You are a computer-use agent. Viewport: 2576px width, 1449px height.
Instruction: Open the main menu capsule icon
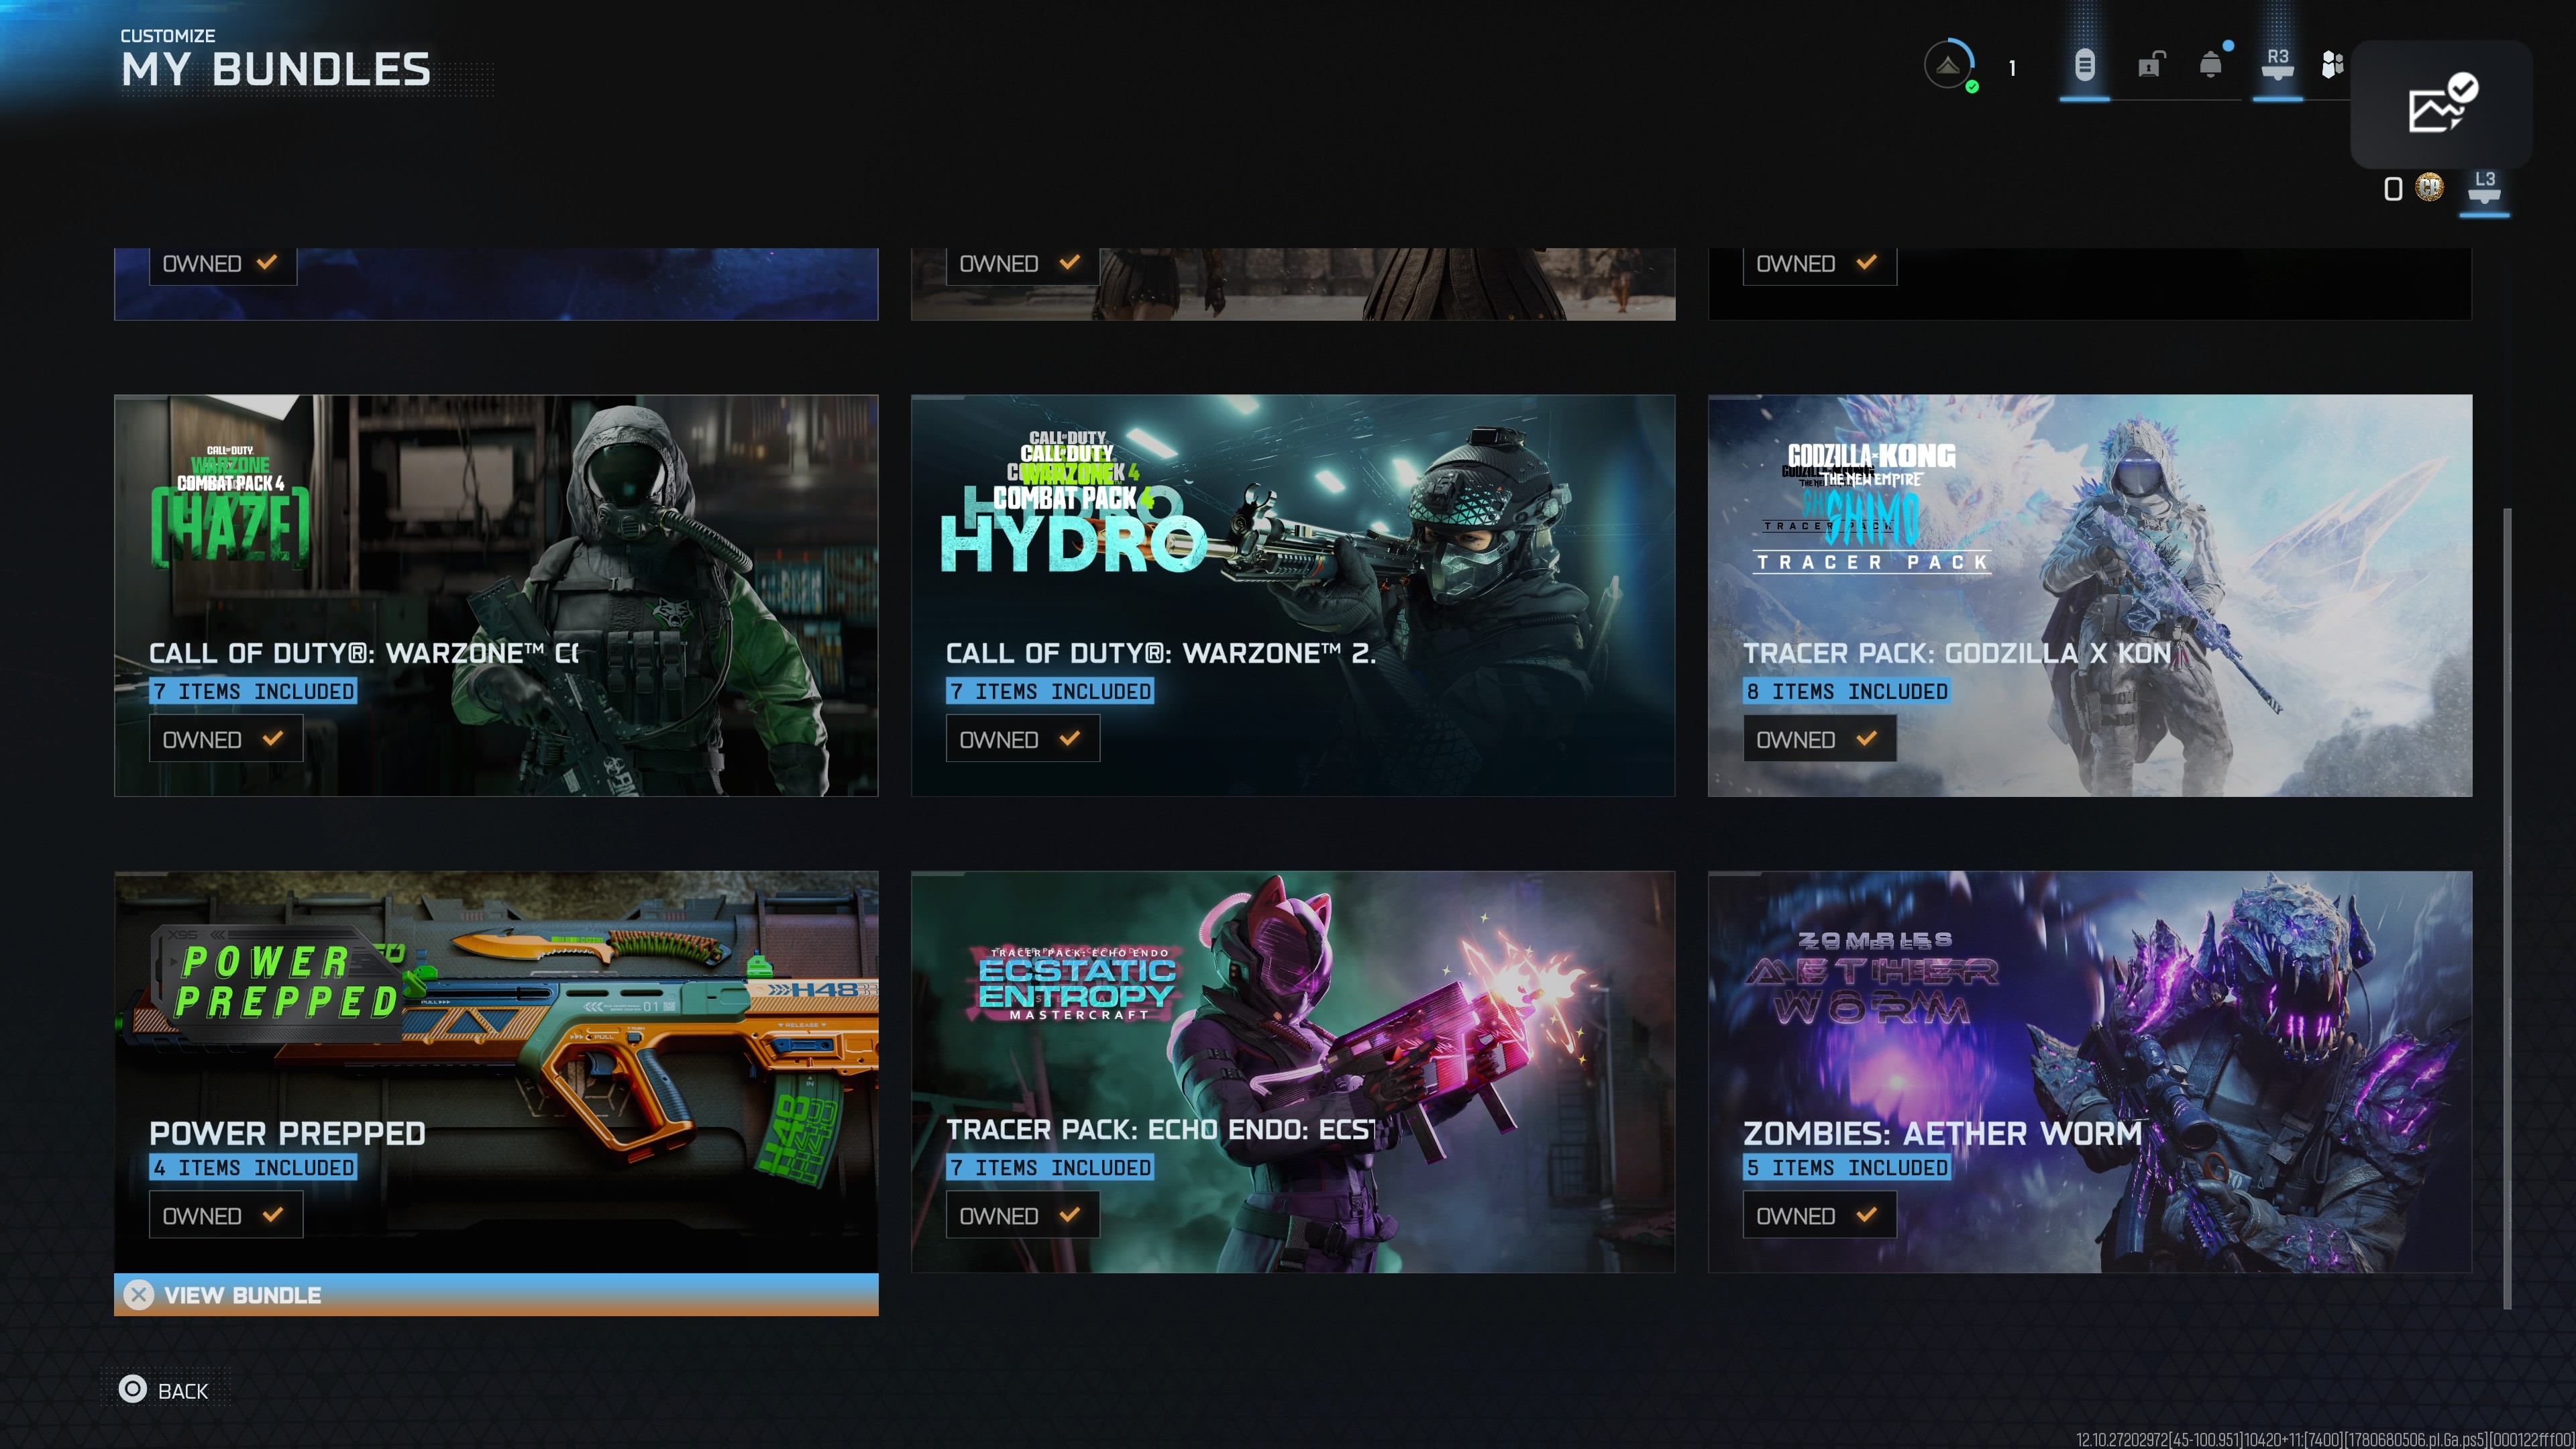point(2084,66)
